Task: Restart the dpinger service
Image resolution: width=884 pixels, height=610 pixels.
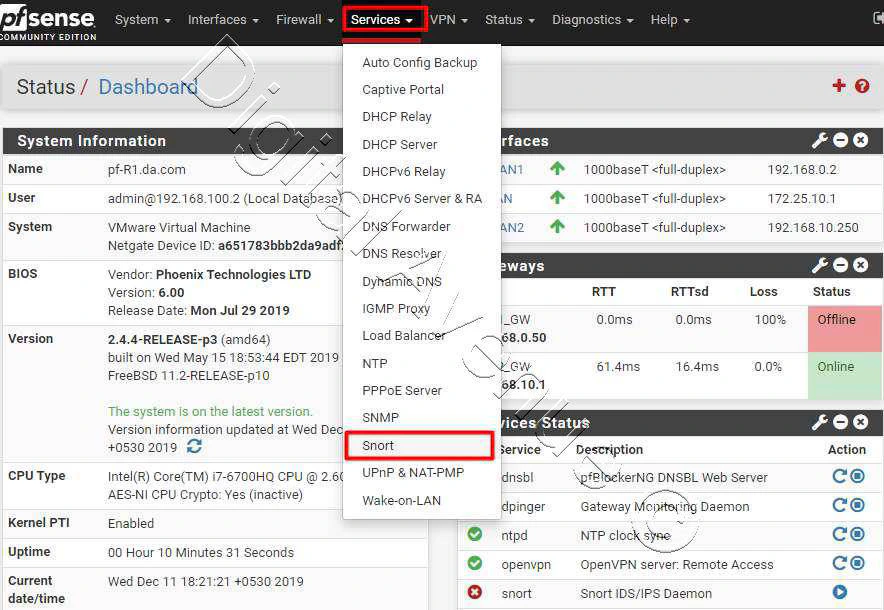Action: [839, 505]
